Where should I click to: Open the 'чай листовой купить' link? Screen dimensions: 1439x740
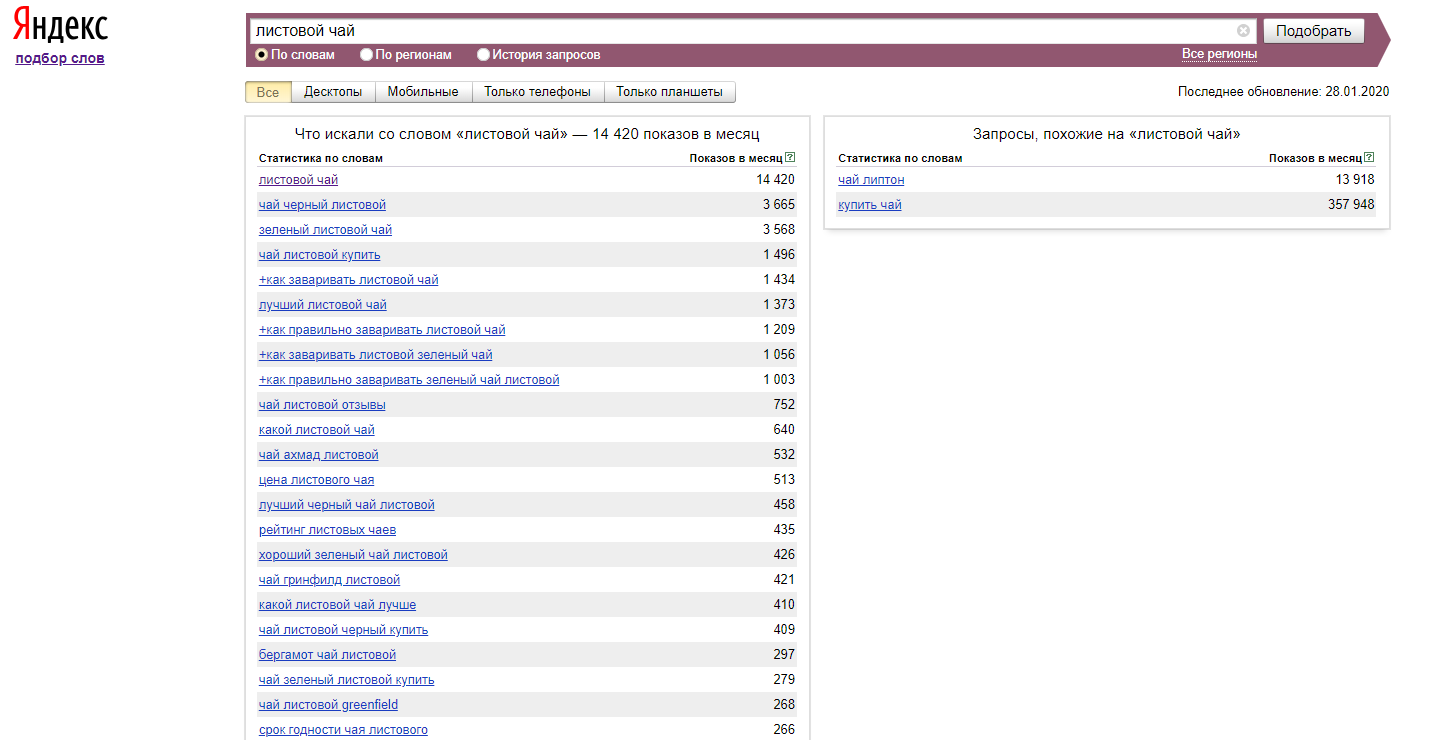(x=319, y=255)
